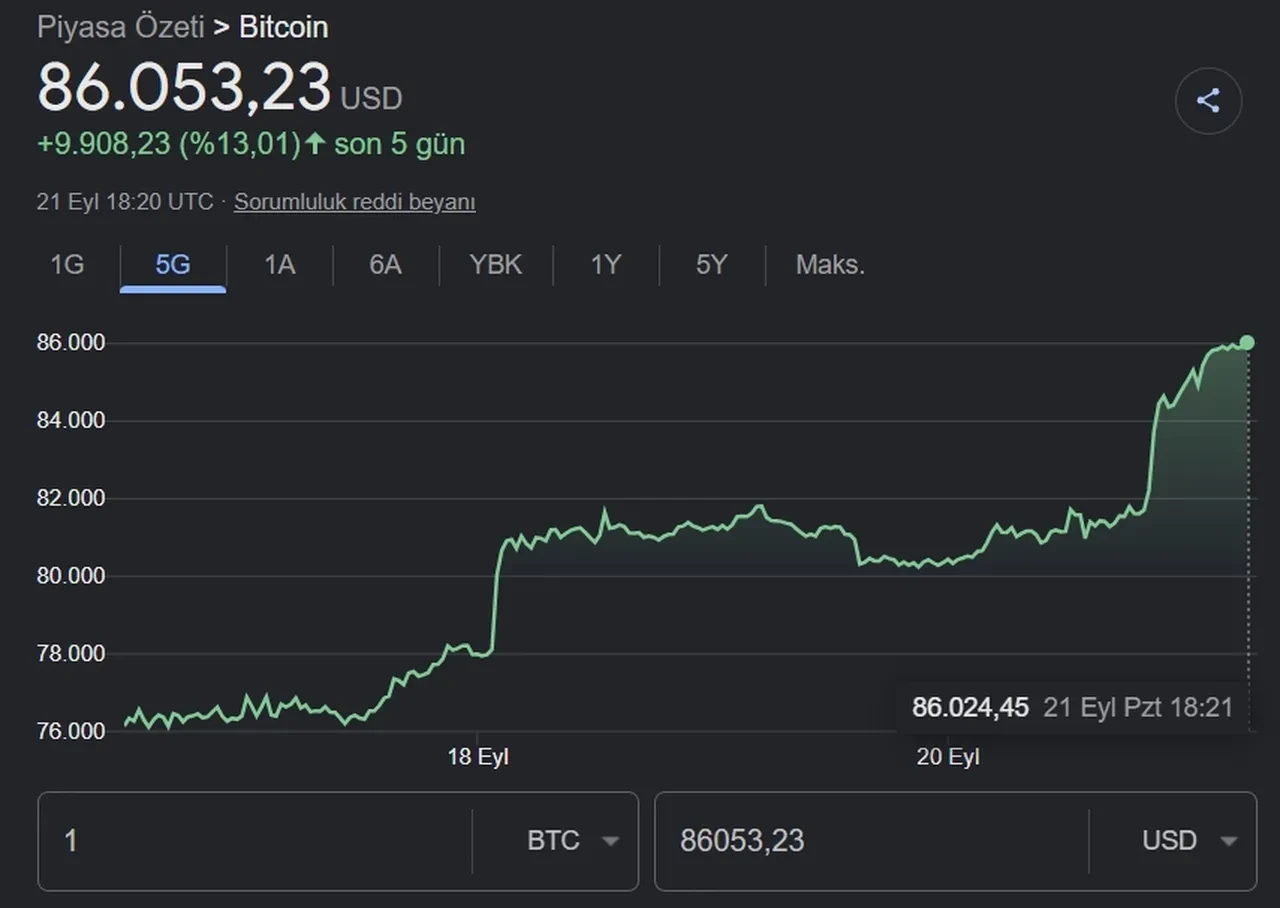Open the BTC currency dropdown
This screenshot has width=1280, height=908.
click(573, 841)
